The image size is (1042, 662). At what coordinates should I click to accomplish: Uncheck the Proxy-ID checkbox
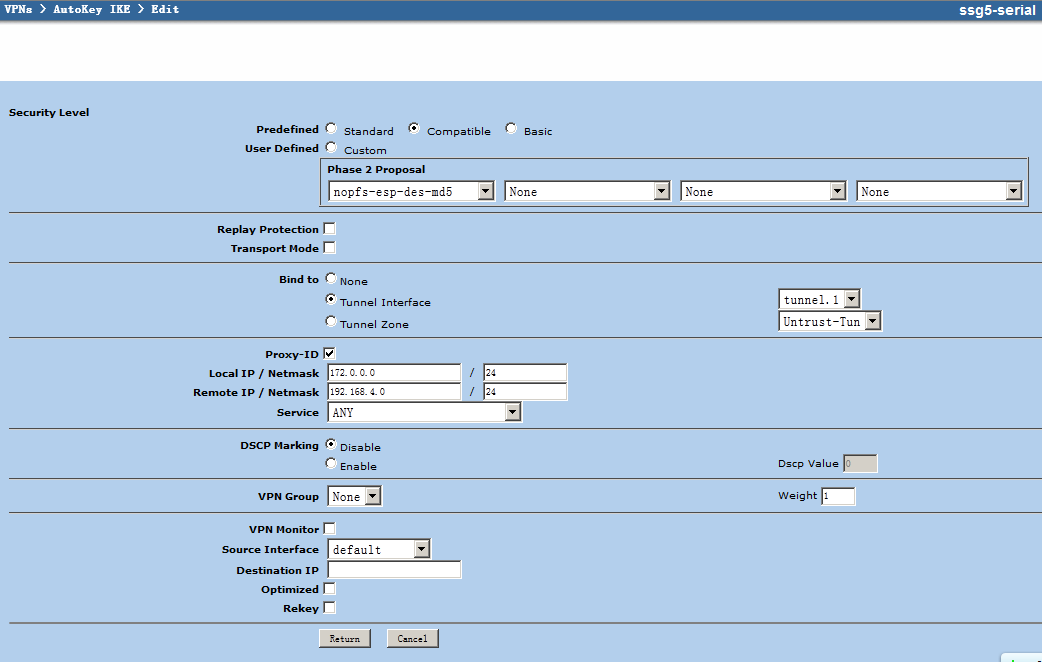(329, 354)
